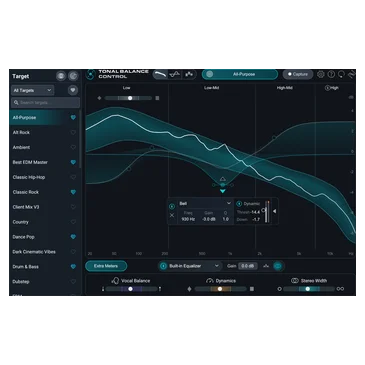Click the wide stereo icon of Stereo Width
Image resolution: width=365 pixels, height=365 pixels.
[340, 289]
